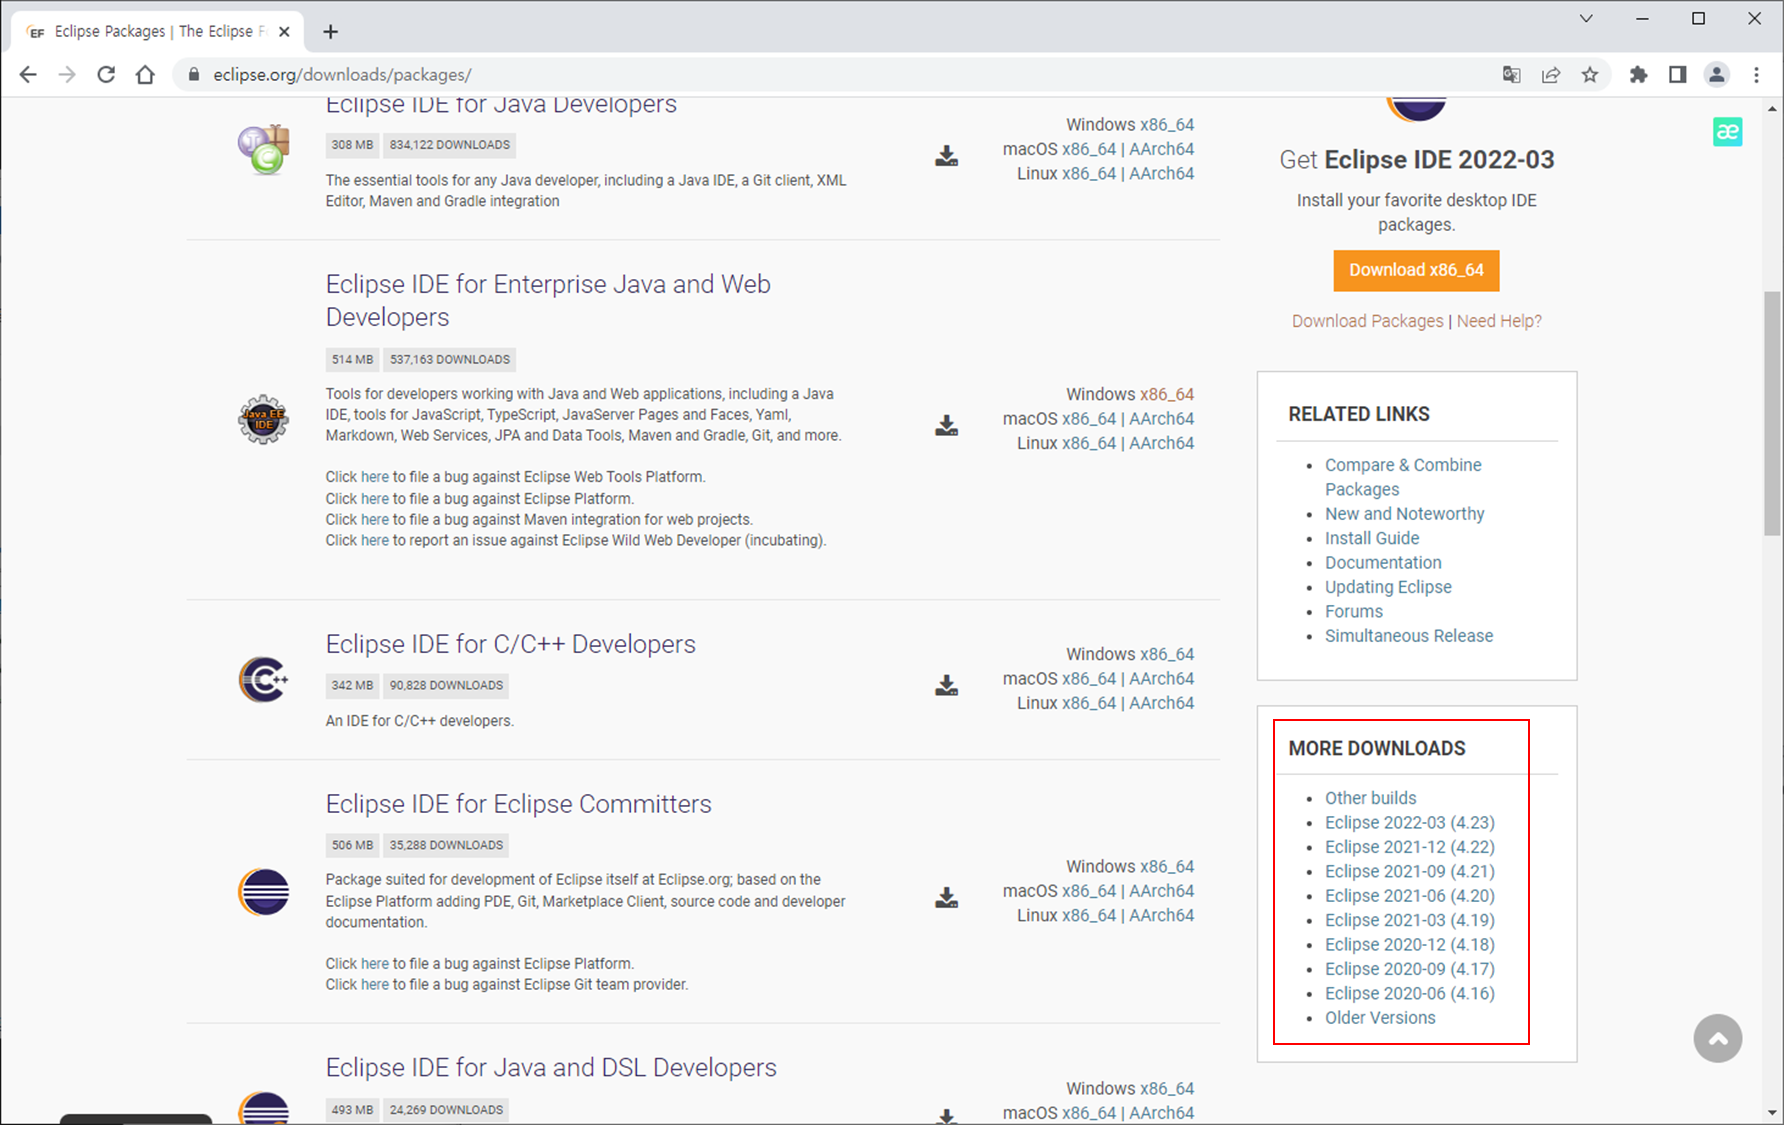Open the Eclipse 2020-06 (4.16) link
This screenshot has width=1784, height=1125.
pyautogui.click(x=1410, y=993)
